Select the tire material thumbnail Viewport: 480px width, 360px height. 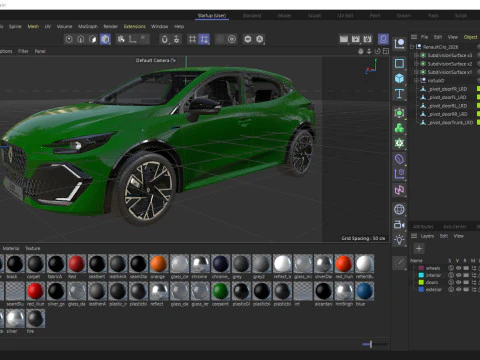(x=35, y=318)
